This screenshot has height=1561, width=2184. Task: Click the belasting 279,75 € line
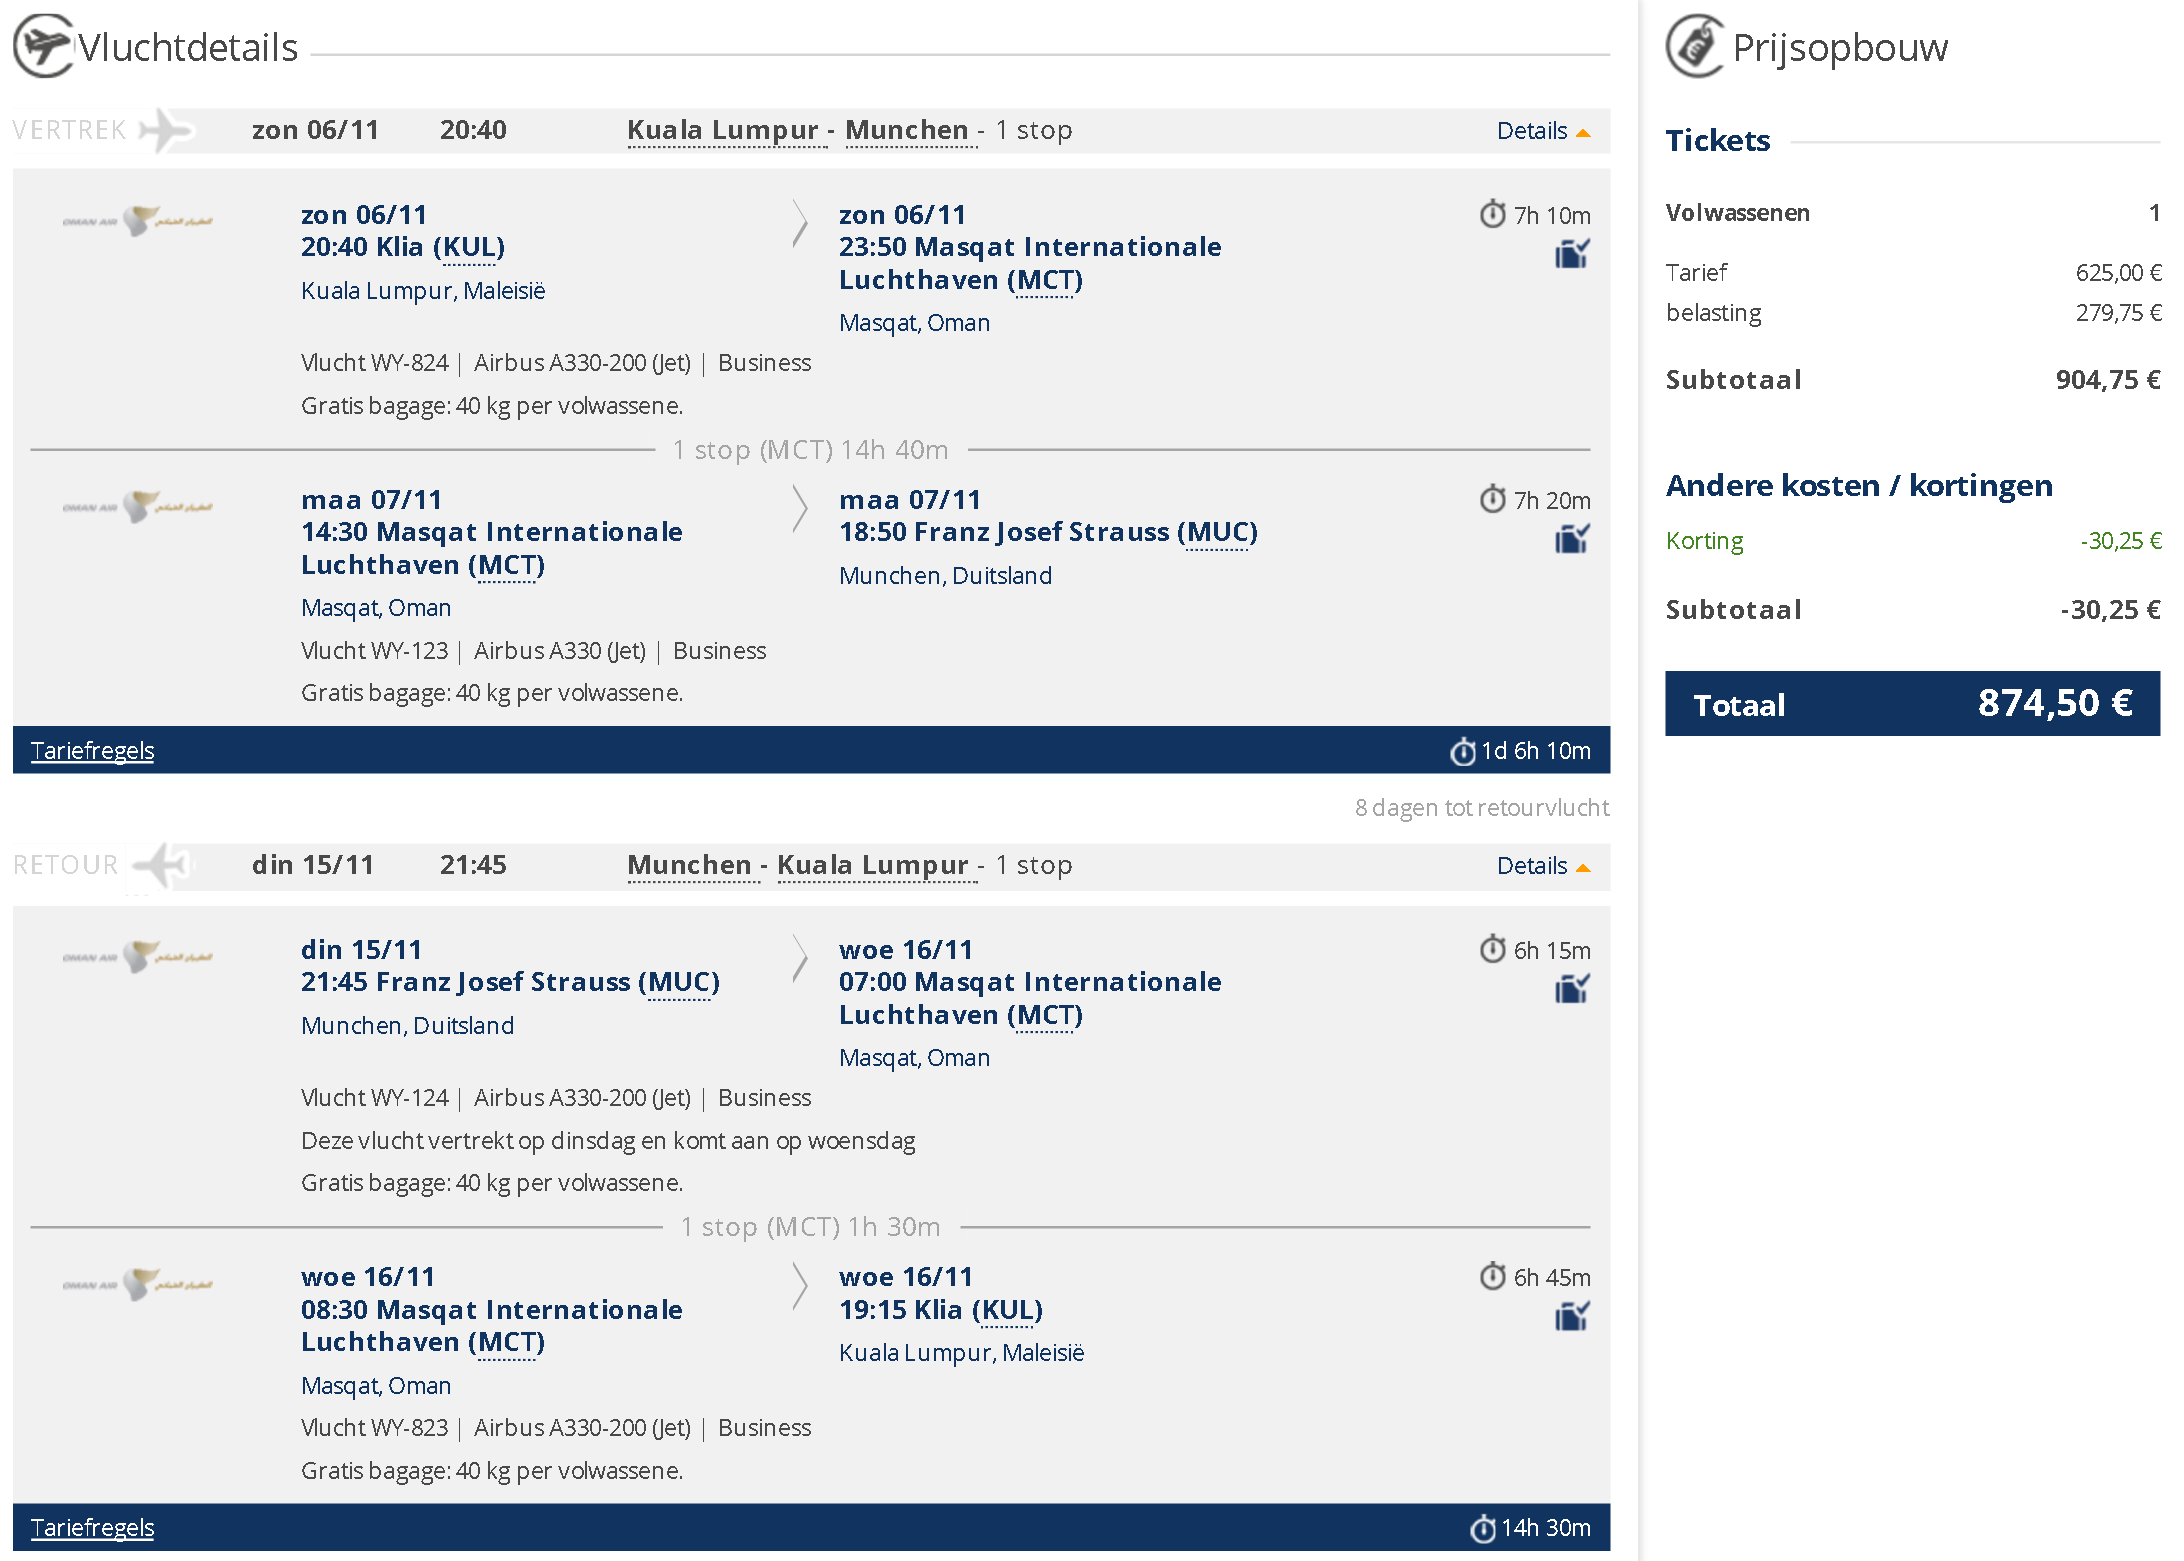tap(1912, 313)
